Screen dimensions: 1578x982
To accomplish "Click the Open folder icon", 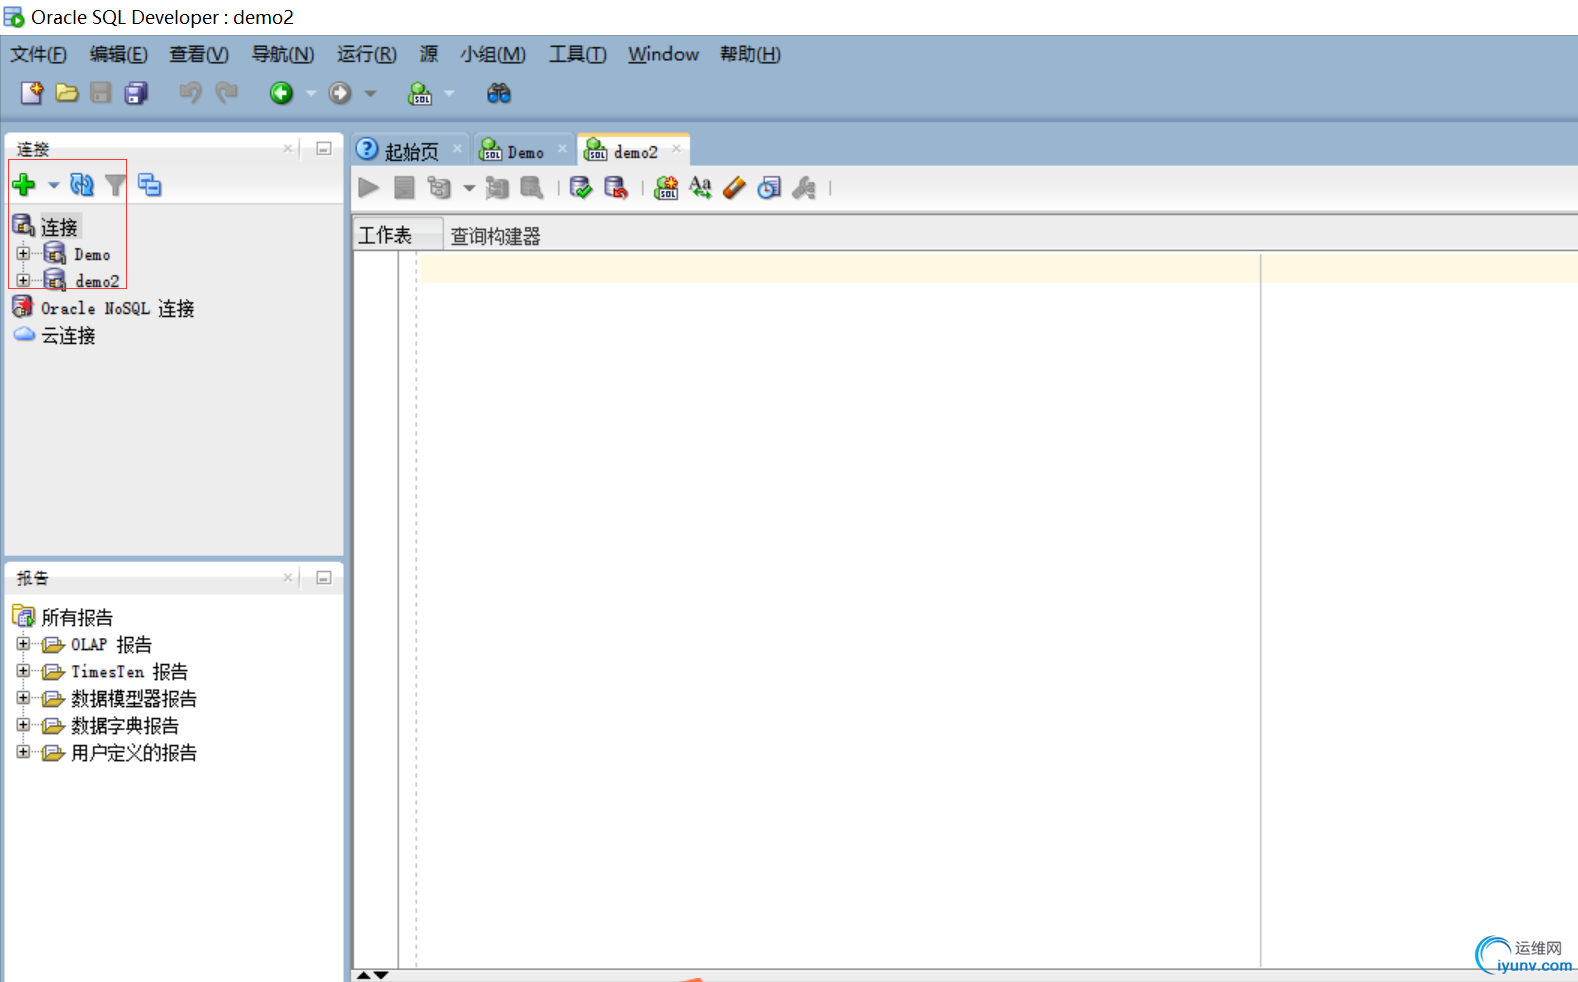I will [67, 93].
